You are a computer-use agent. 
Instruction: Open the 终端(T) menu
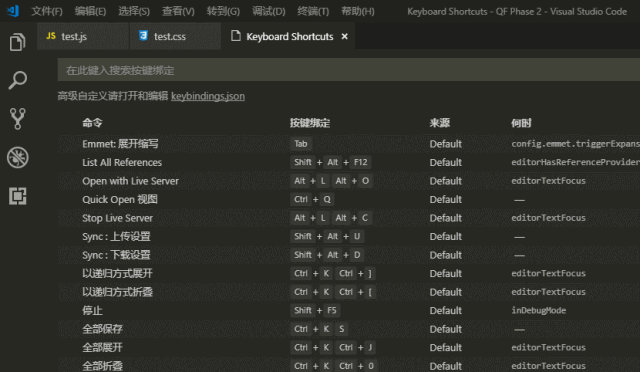tap(313, 11)
